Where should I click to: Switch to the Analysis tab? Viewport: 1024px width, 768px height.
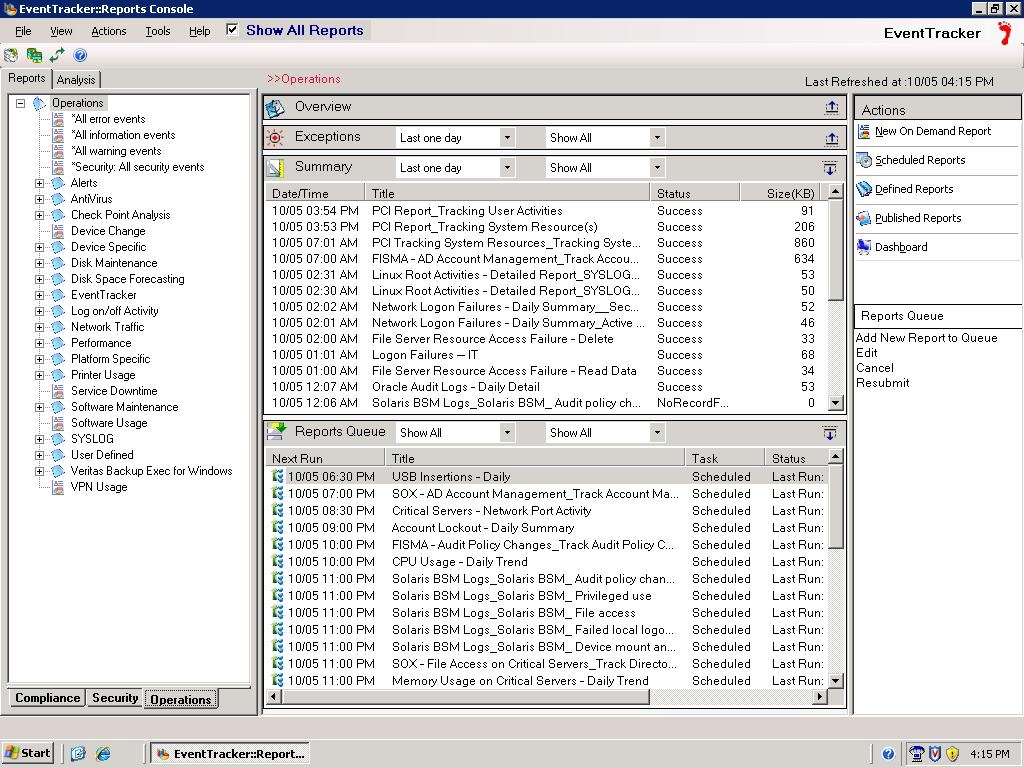point(76,80)
